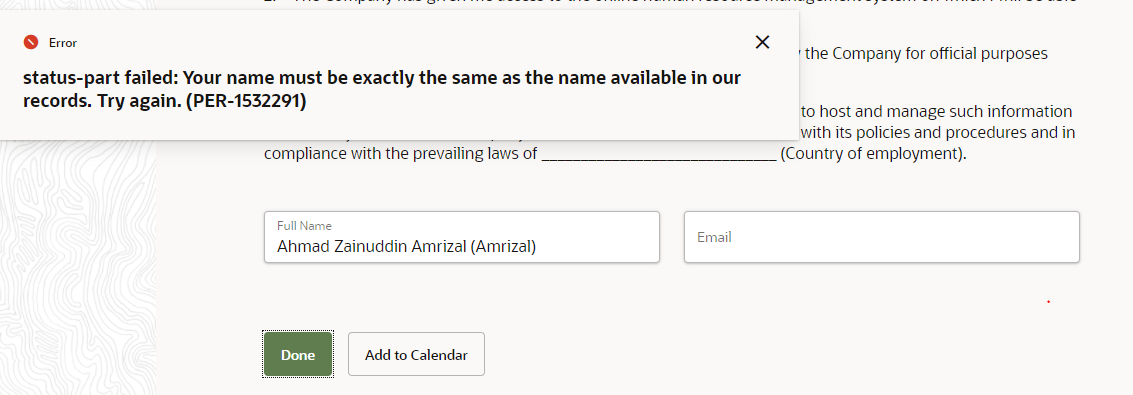Click the "Error" heading label
This screenshot has height=395, width=1133.
(x=63, y=43)
